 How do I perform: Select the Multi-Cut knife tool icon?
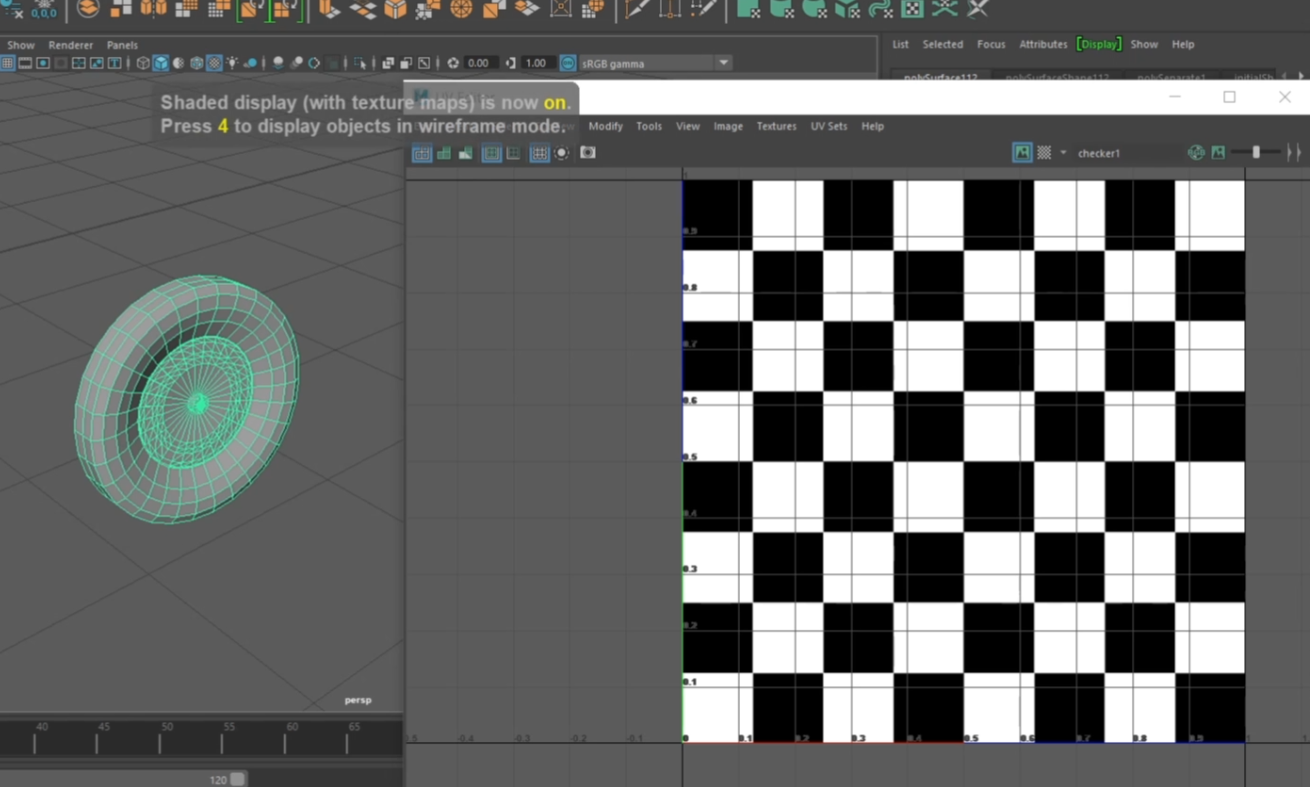click(x=636, y=9)
